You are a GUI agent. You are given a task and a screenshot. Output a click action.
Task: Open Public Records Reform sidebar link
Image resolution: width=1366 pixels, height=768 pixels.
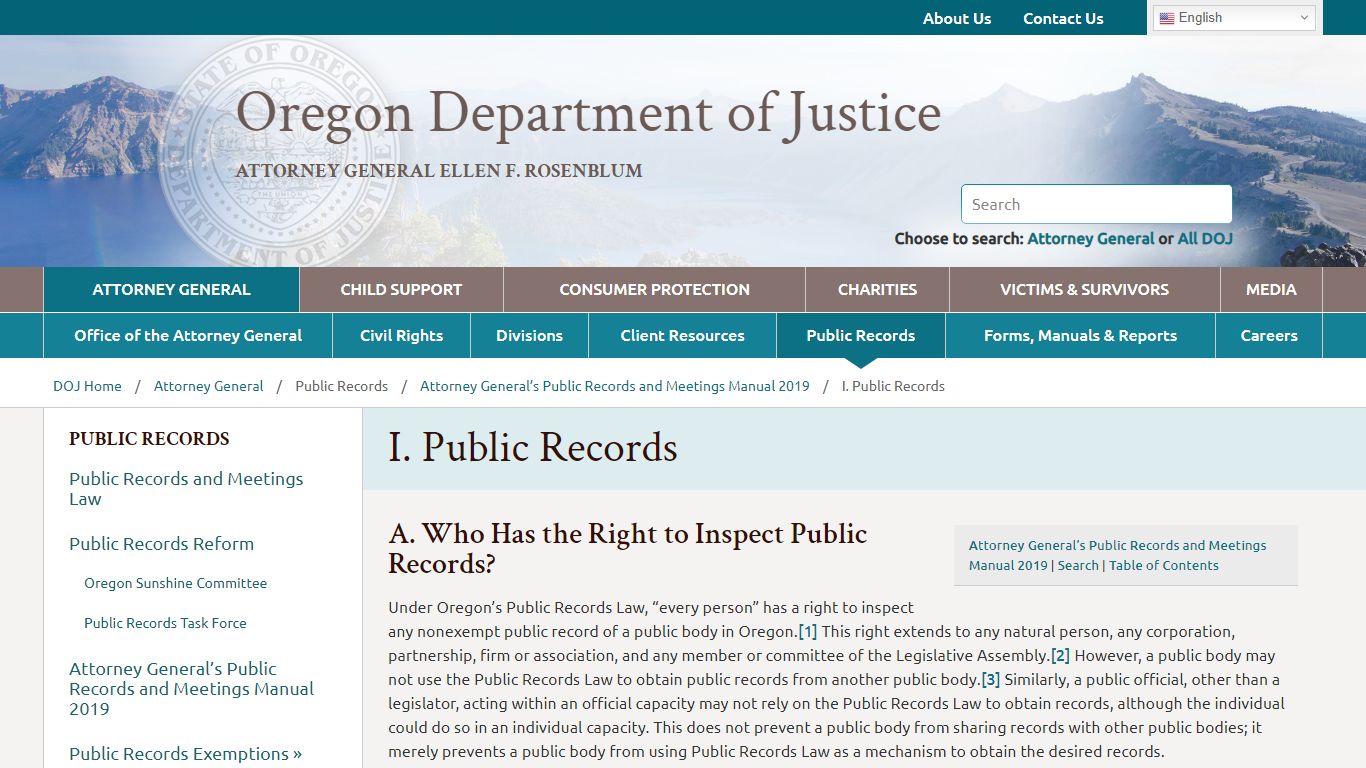[161, 544]
